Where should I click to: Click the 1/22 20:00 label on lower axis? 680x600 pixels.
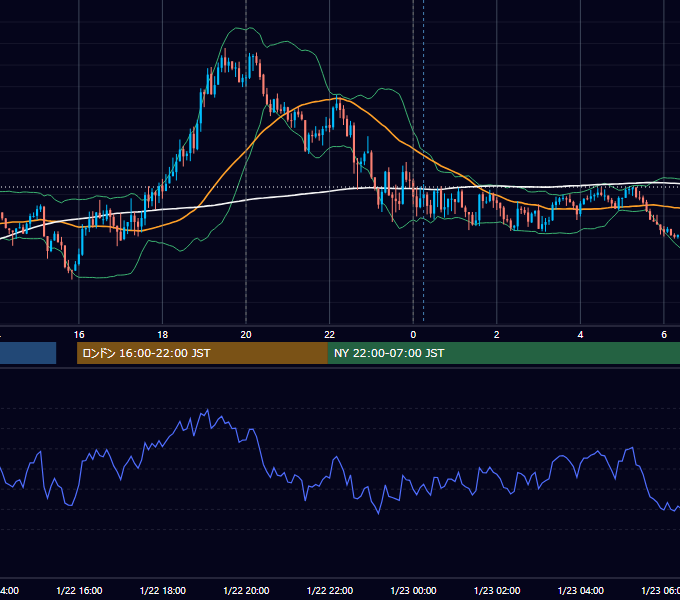246,591
